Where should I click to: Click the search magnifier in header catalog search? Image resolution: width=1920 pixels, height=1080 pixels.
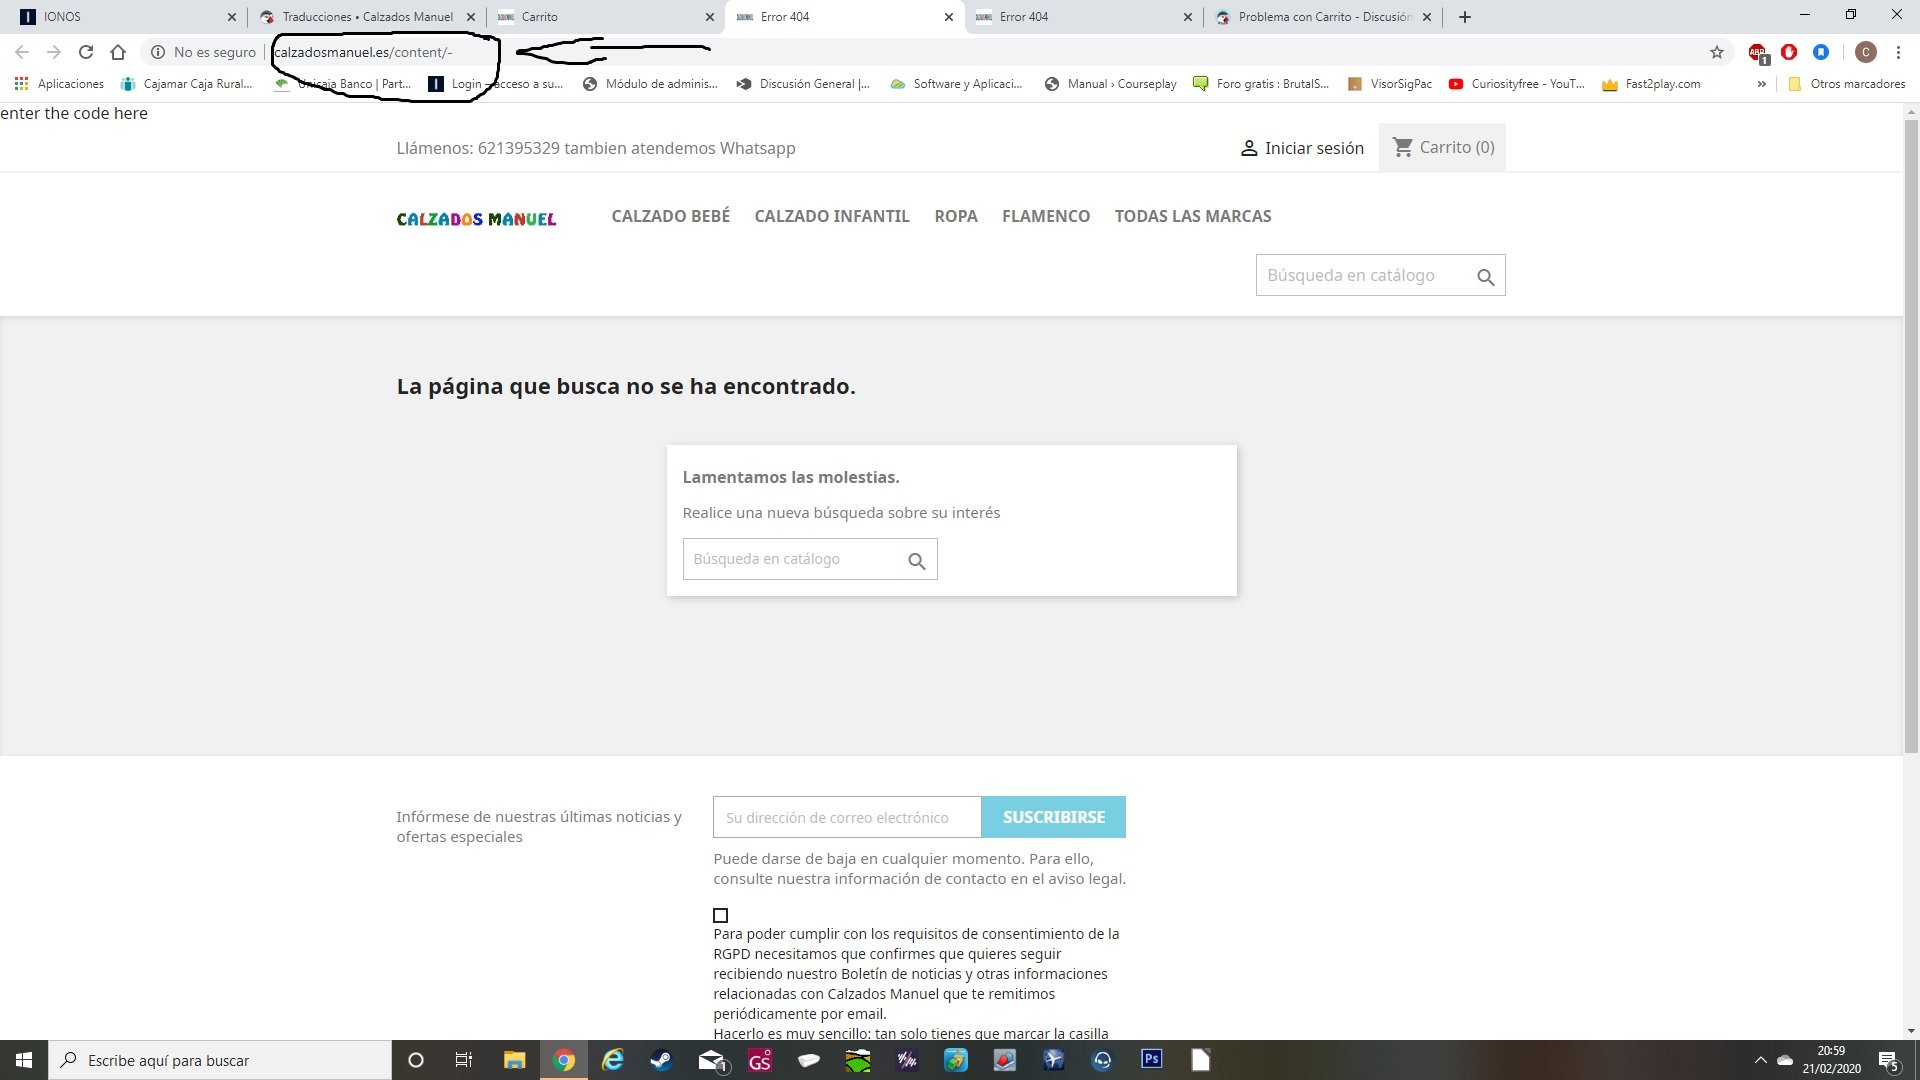click(x=1485, y=277)
